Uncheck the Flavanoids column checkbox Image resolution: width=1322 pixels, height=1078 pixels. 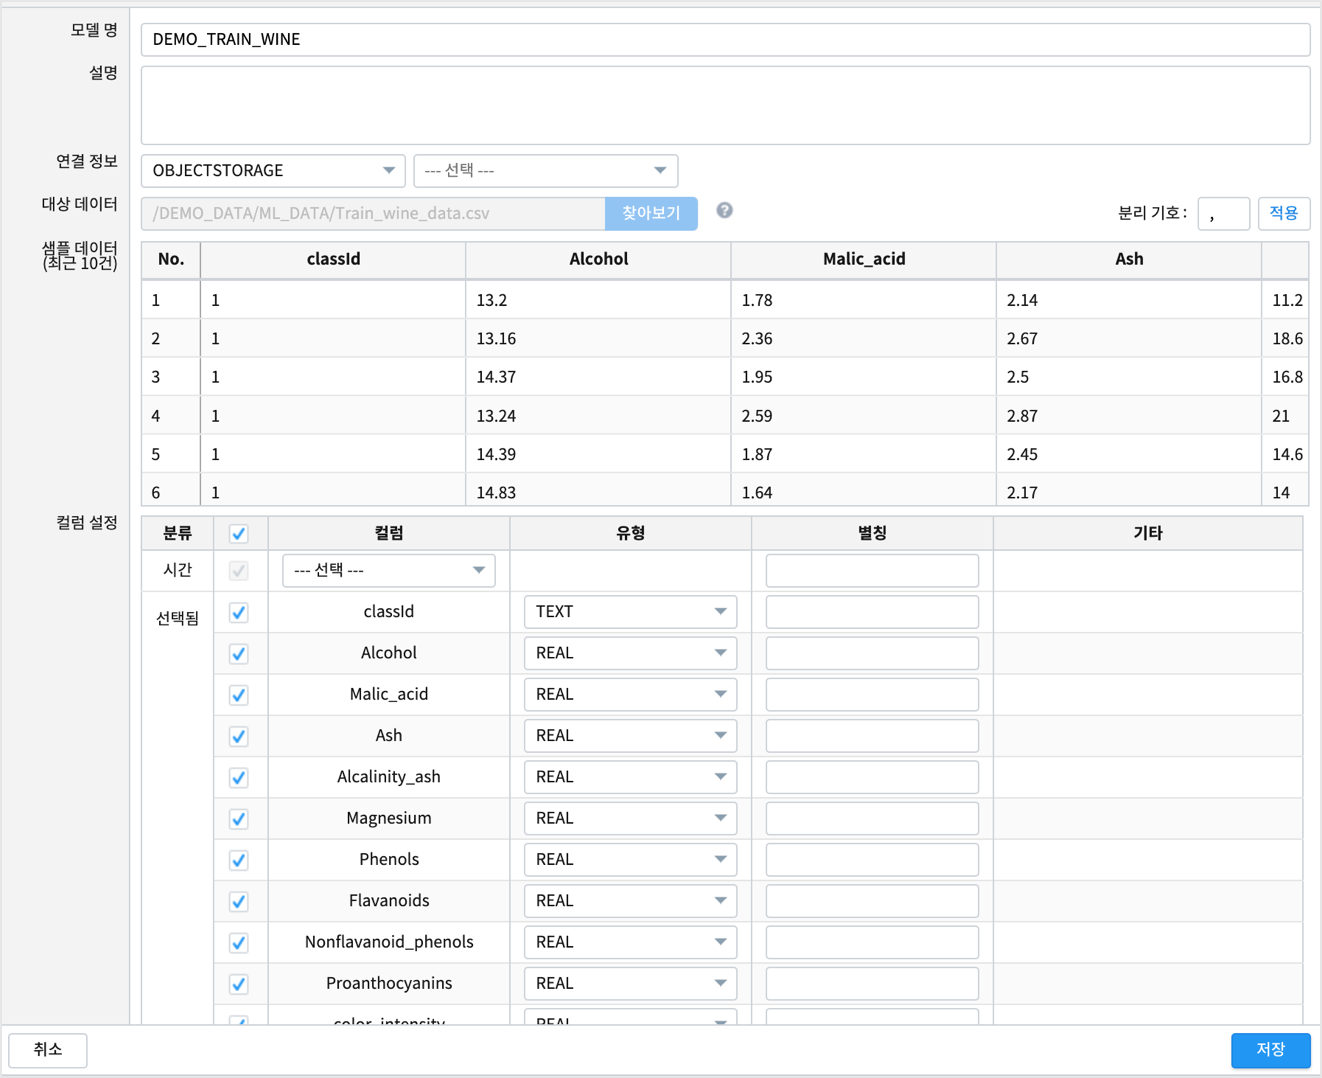click(239, 902)
